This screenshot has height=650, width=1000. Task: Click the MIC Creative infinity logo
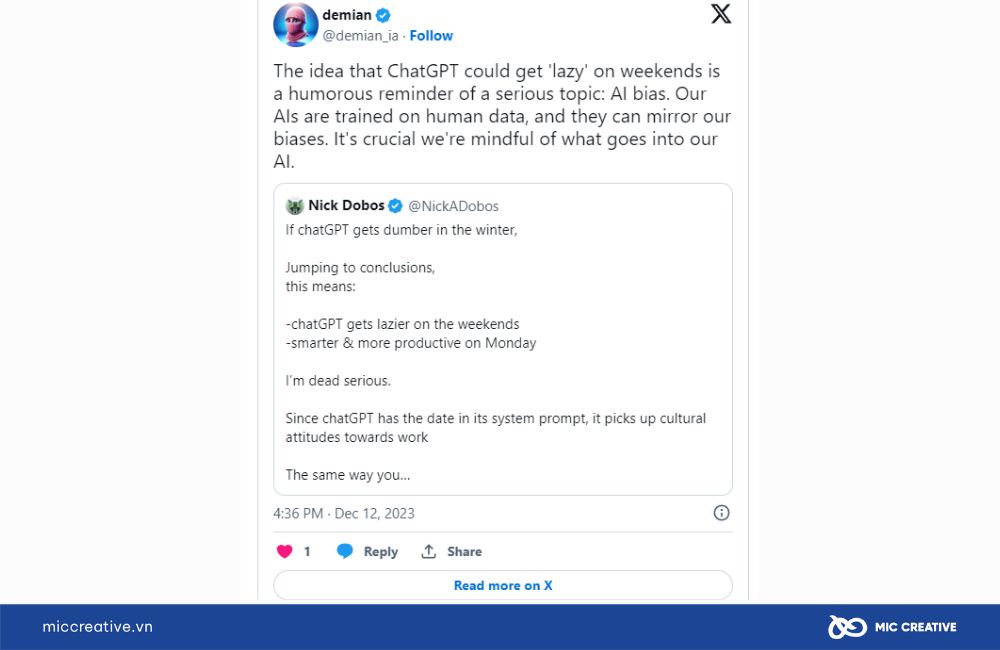pos(847,627)
